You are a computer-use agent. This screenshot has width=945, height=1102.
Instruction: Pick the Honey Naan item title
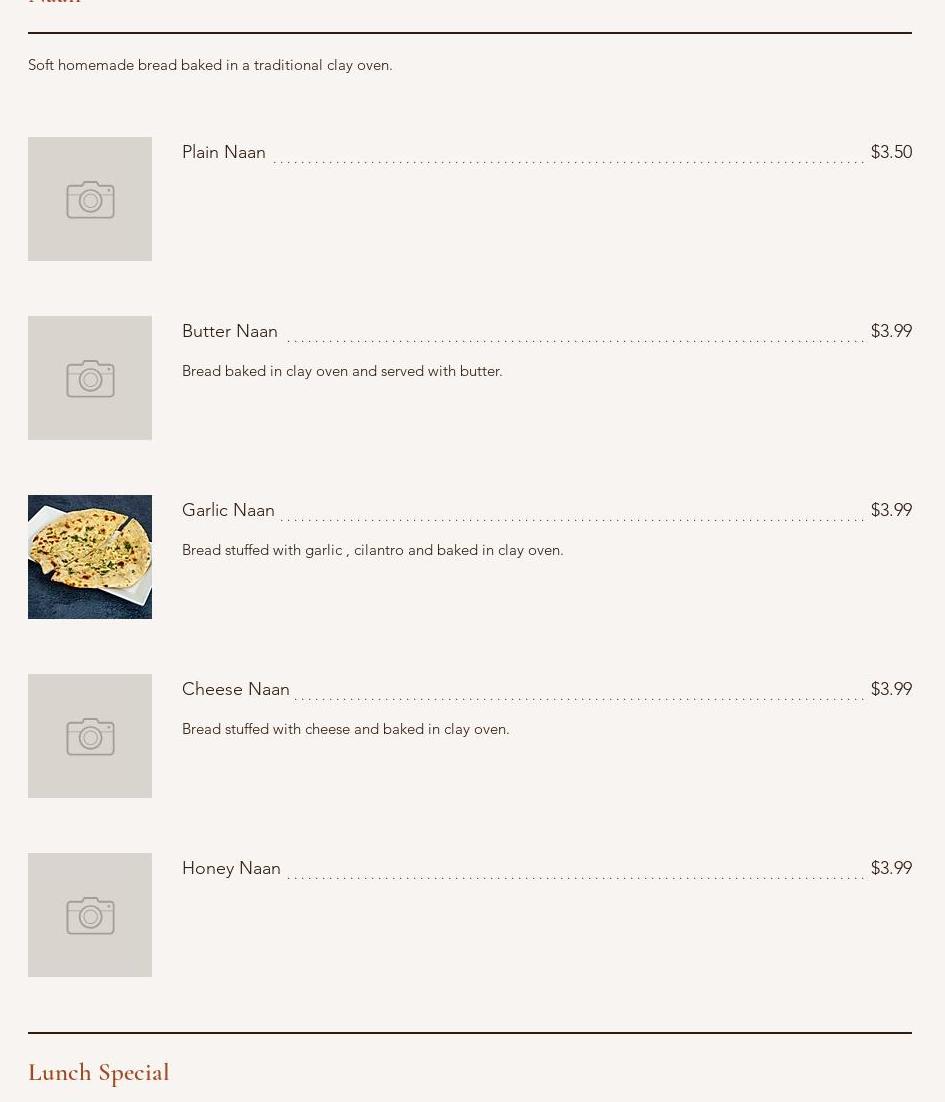[x=231, y=868]
